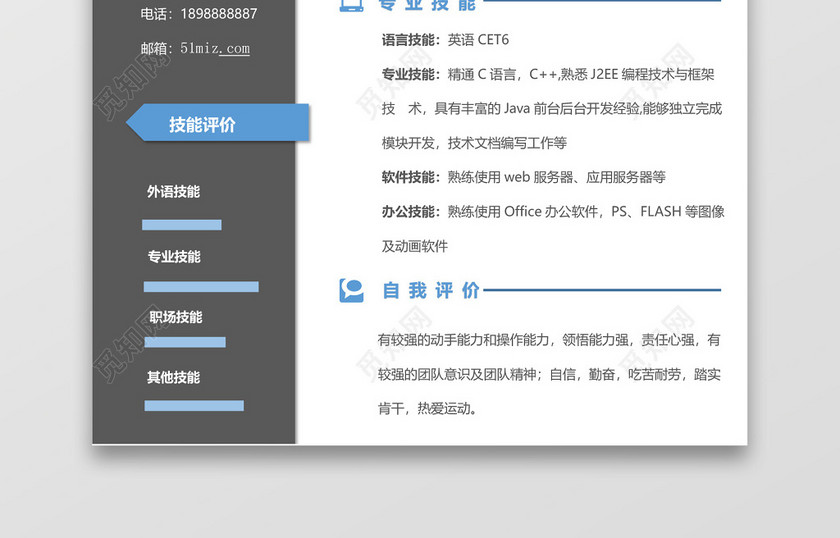Click the line starting 肯干，热爱运动
The height and width of the screenshot is (538, 840).
(428, 409)
